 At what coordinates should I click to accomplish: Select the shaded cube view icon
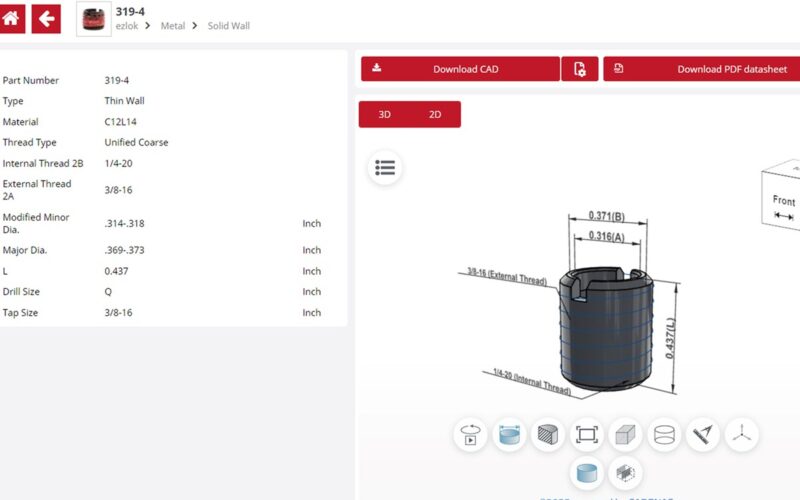pos(626,435)
